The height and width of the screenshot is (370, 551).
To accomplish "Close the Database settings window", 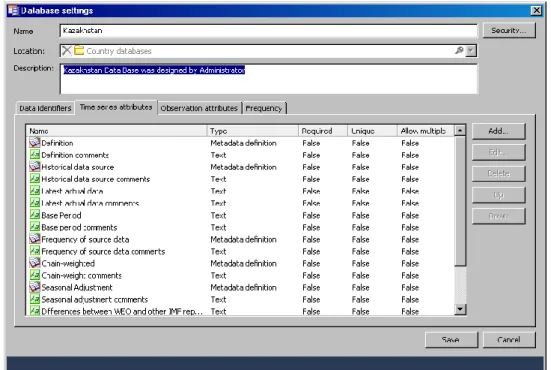I will point(536,11).
